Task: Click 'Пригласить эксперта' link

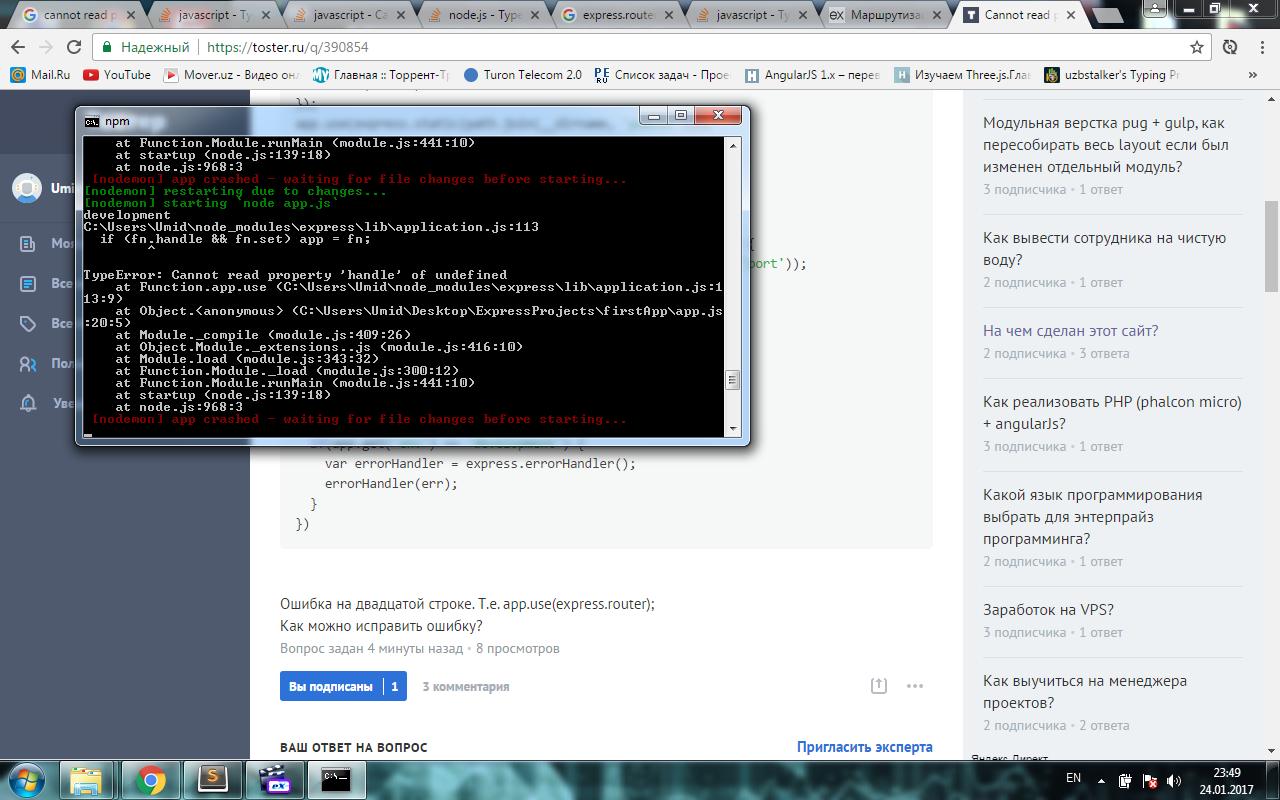Action: 864,747
